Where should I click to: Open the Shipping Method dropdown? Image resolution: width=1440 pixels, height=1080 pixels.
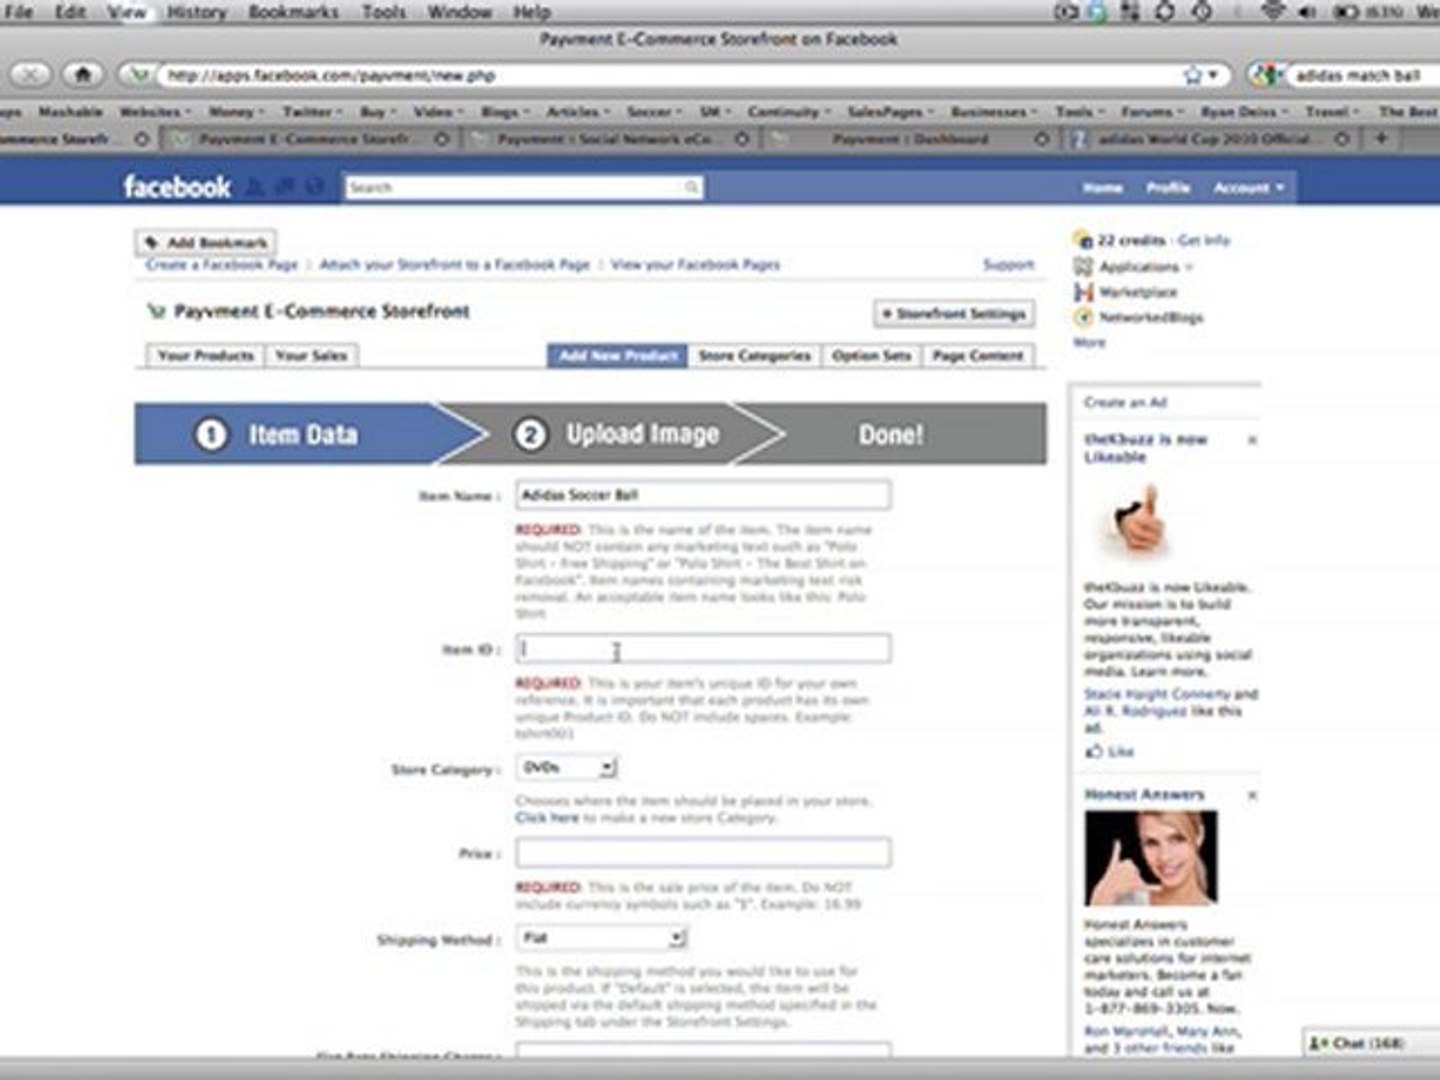point(602,938)
